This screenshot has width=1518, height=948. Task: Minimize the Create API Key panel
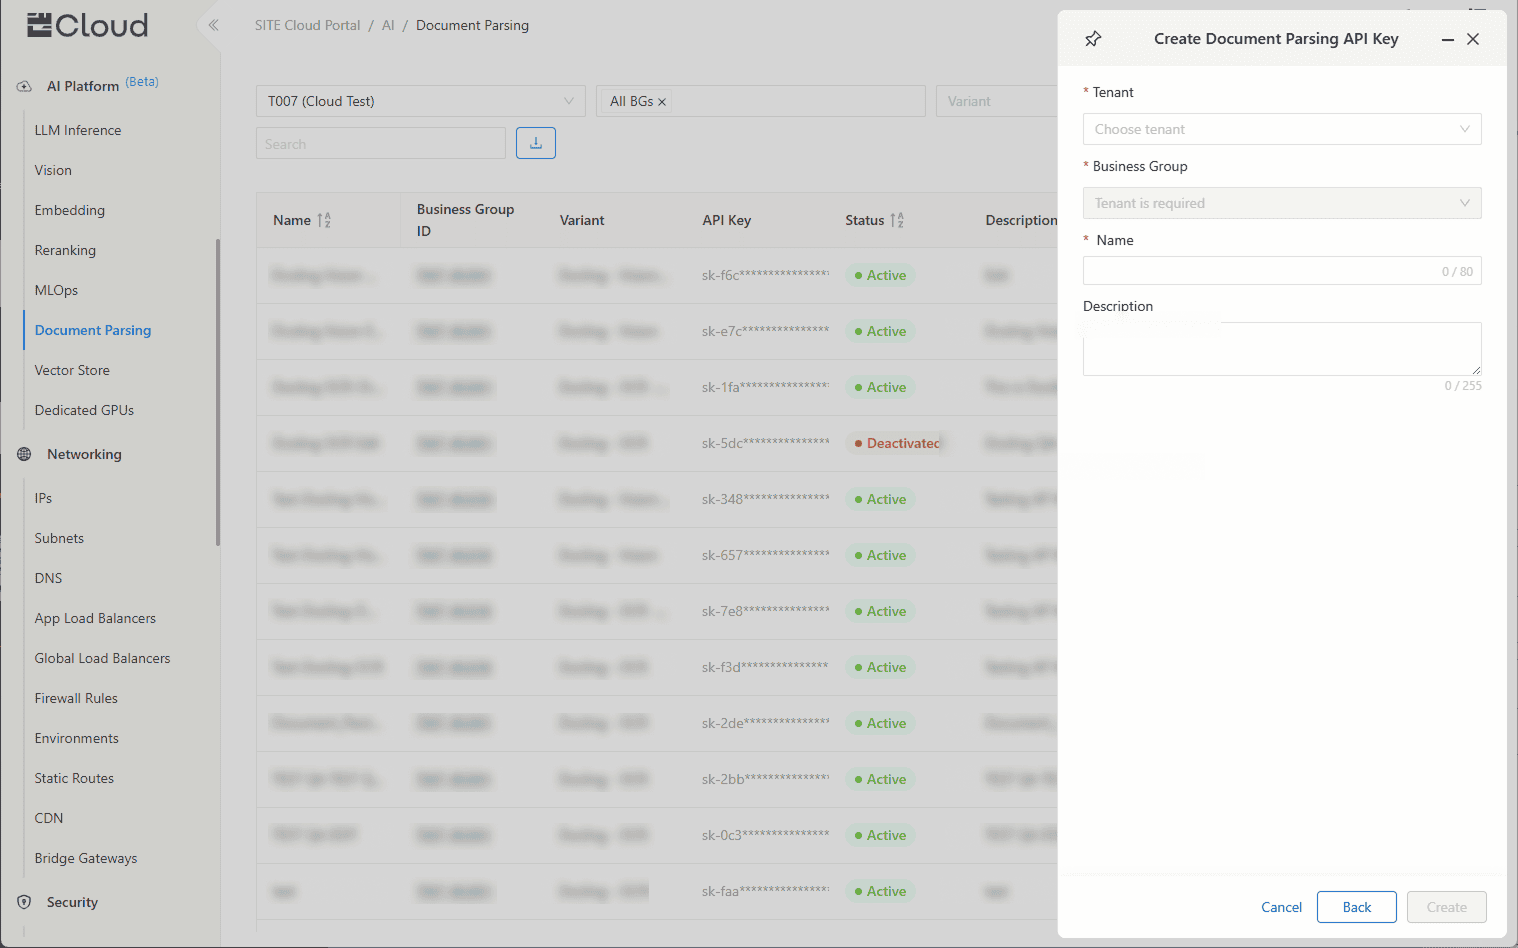(1447, 39)
